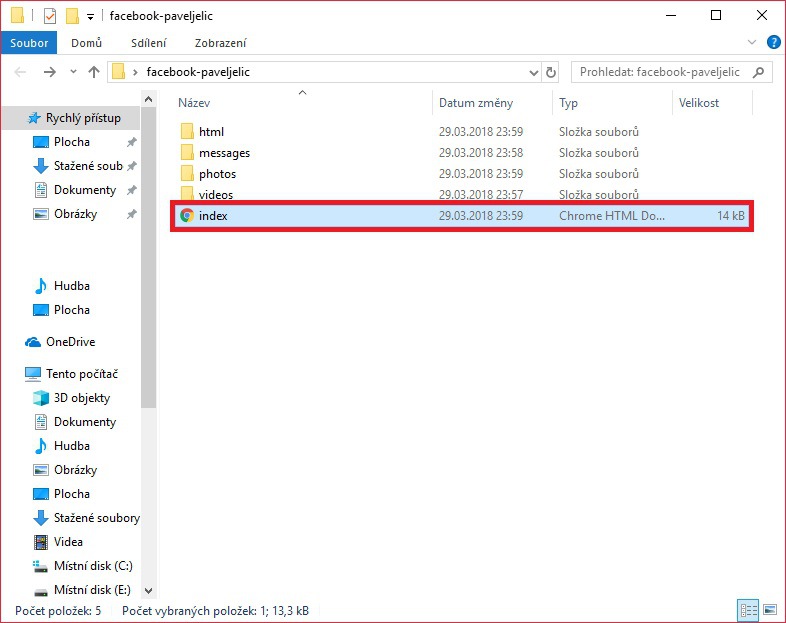Viewport: 786px width, 623px height.
Task: Expand the address bar history dropdown
Action: pos(533,73)
